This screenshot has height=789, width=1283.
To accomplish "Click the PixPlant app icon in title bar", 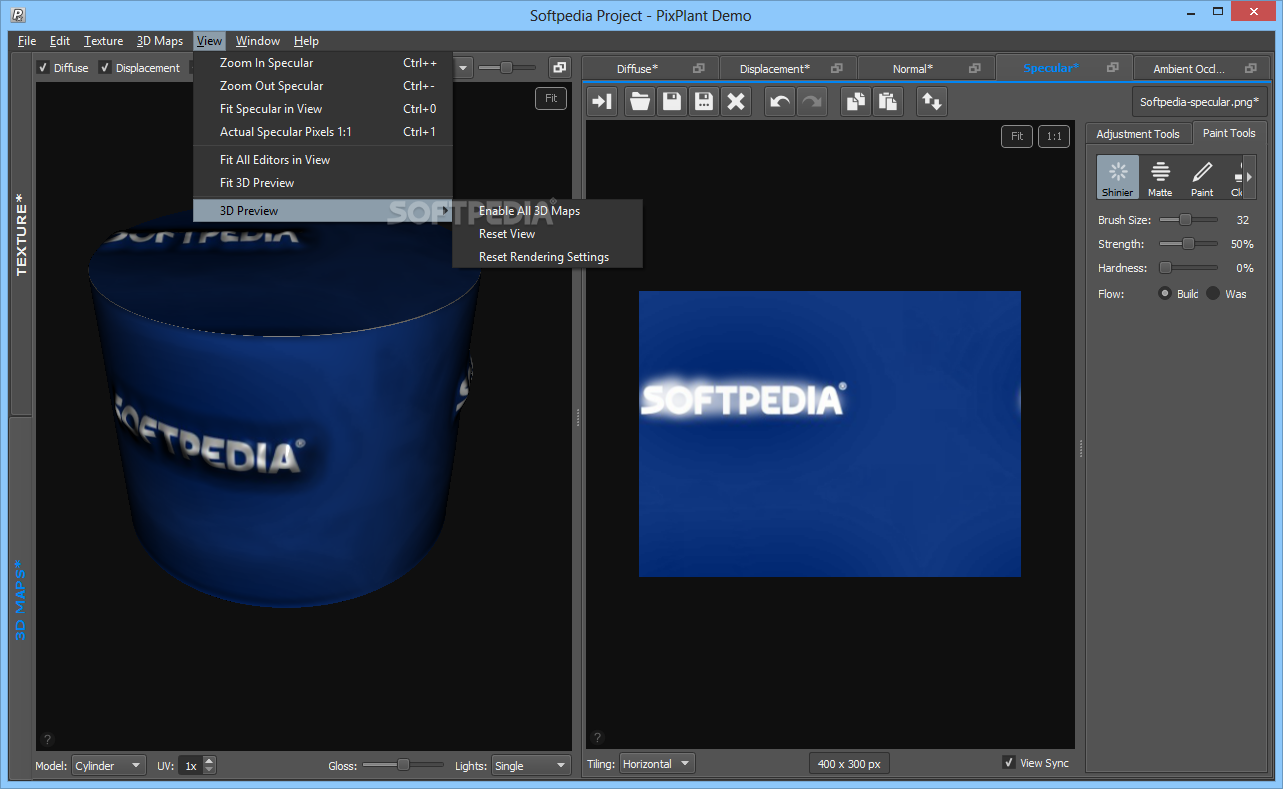I will [18, 15].
